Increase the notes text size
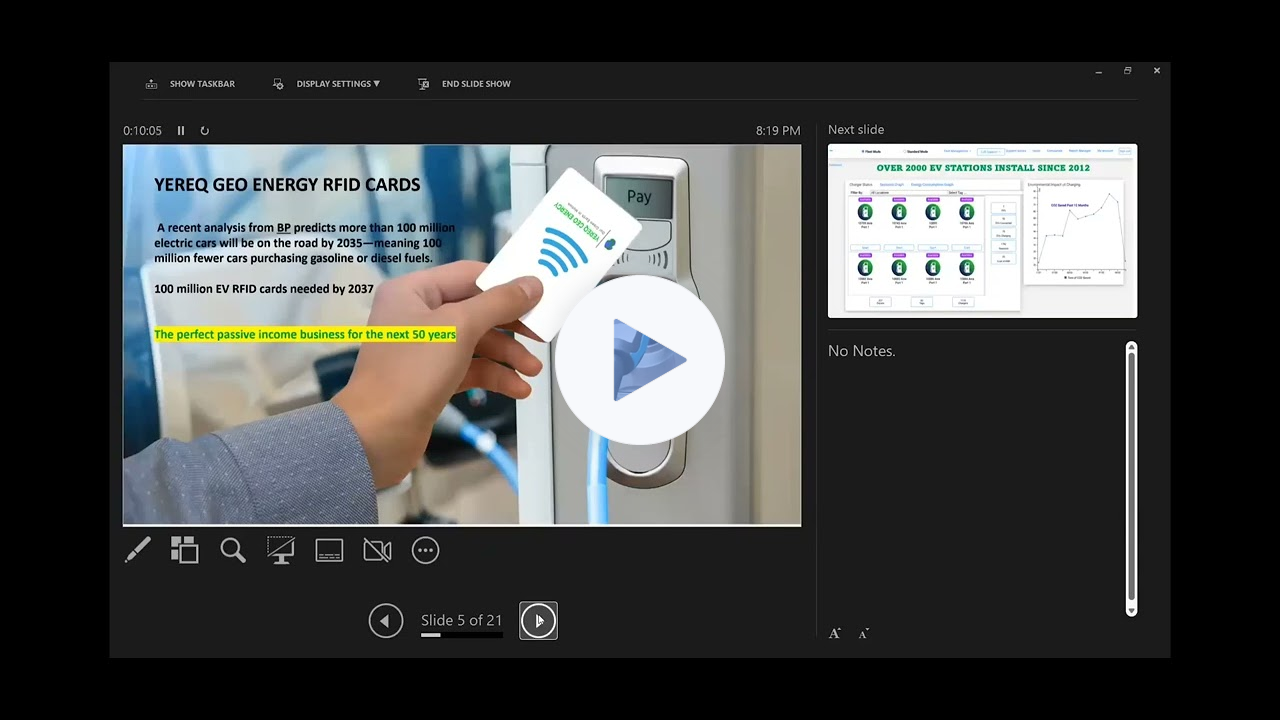Viewport: 1280px width, 720px height. [835, 633]
